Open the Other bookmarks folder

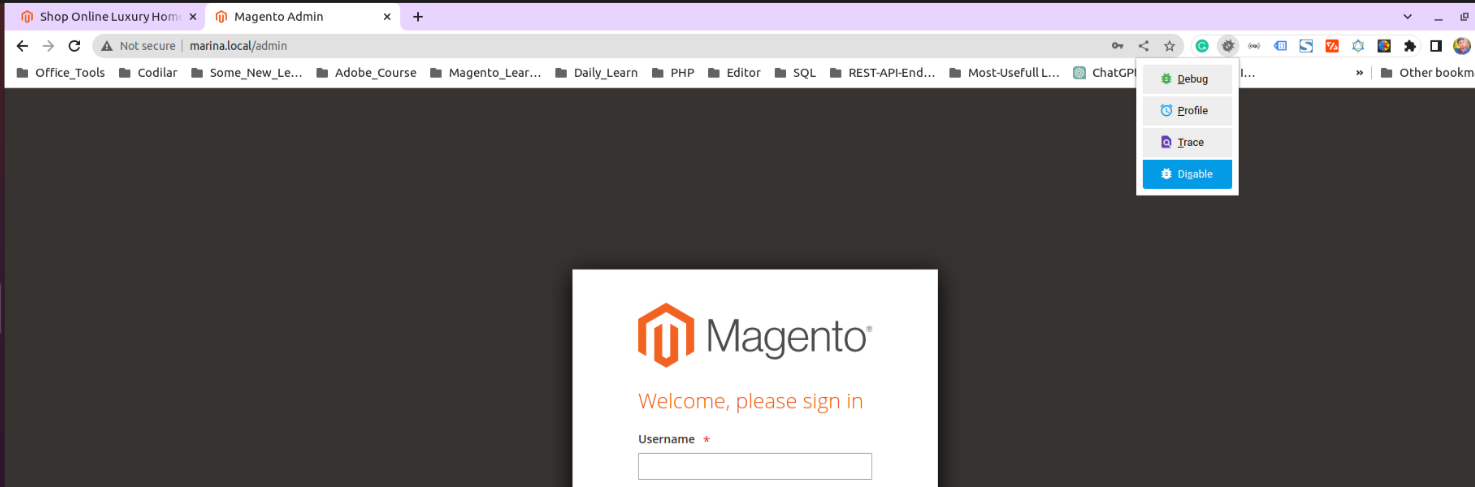tap(1427, 73)
